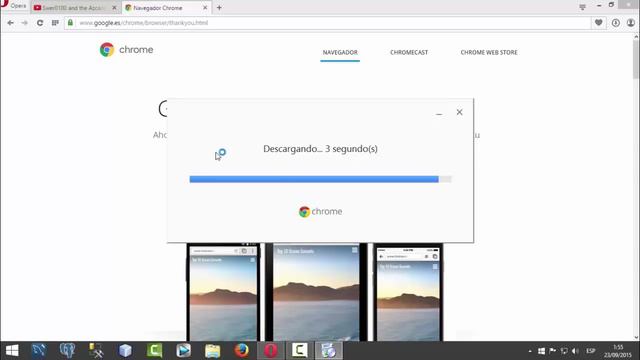This screenshot has height=360, width=640.
Task: Bookmark page with heart icon
Action: pos(598,23)
